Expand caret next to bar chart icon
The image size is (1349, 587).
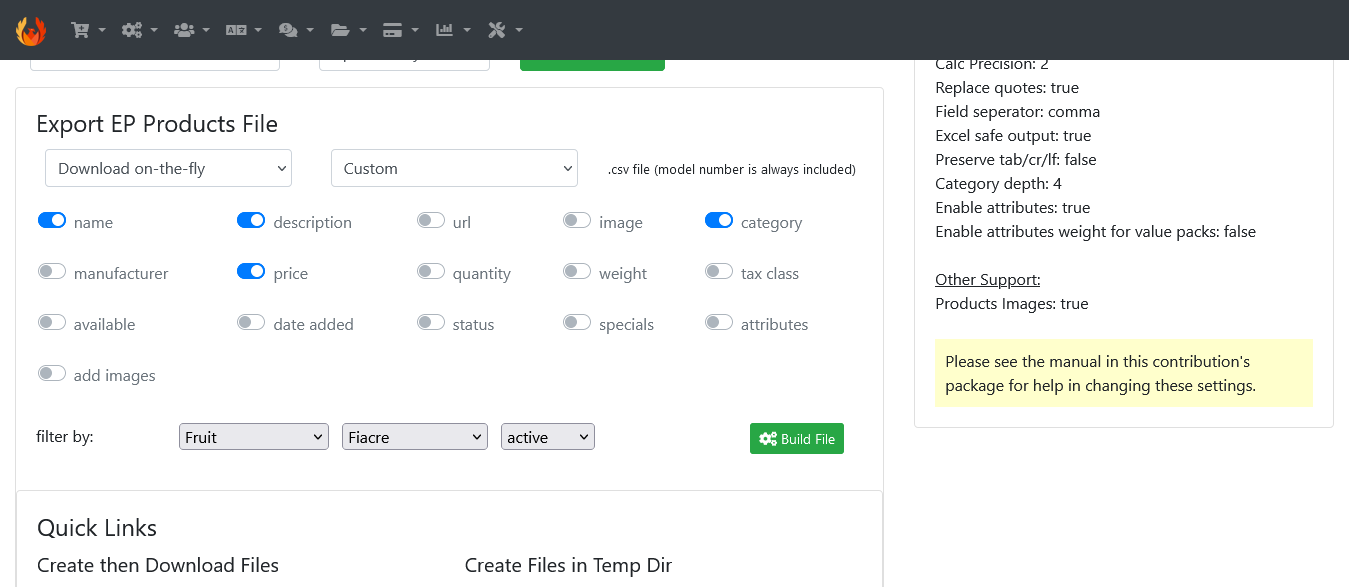pos(466,31)
